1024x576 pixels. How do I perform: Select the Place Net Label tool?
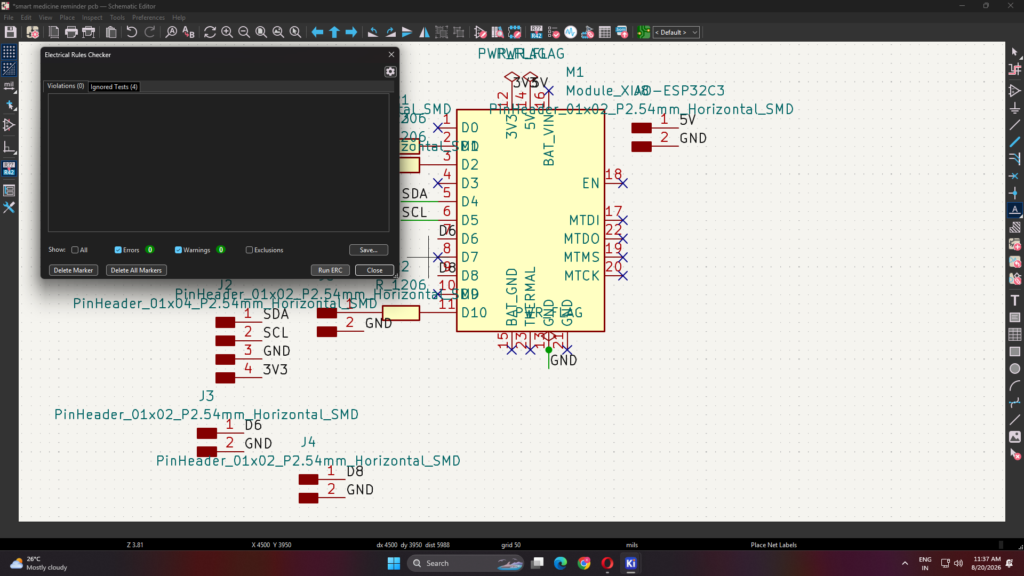pos(1014,210)
